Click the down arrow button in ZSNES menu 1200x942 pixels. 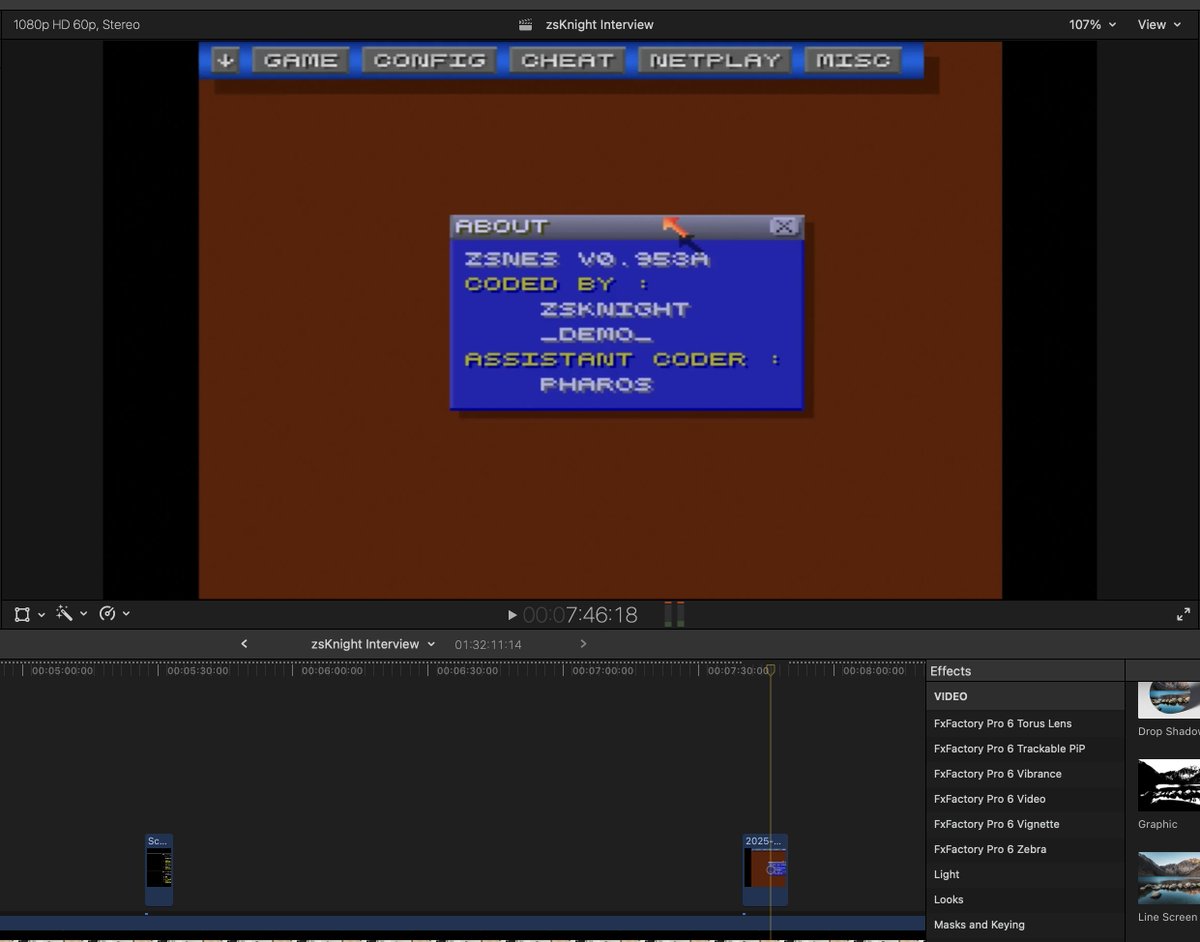(226, 60)
